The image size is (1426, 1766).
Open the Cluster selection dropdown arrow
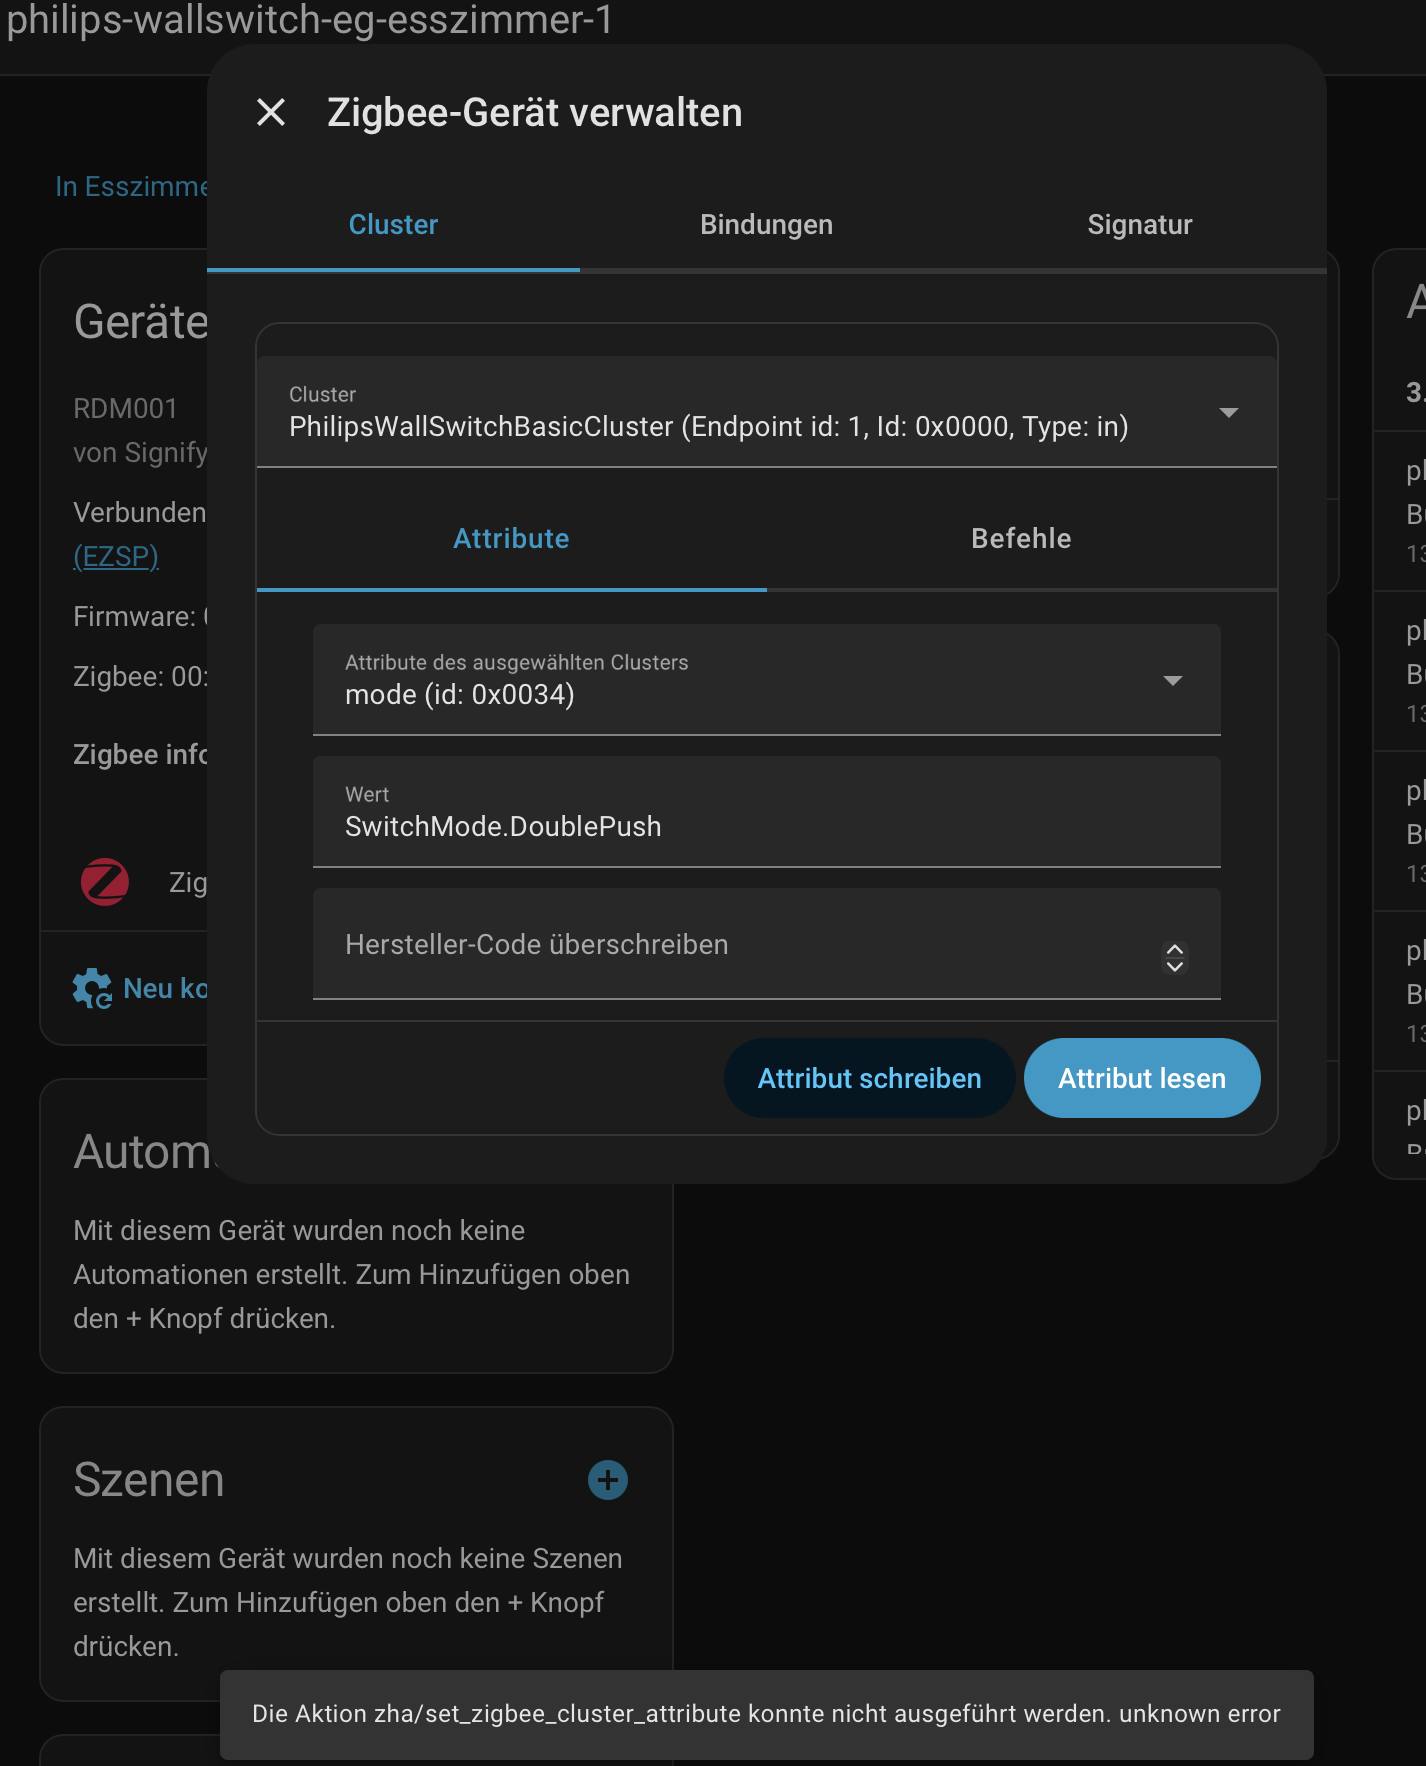(x=1229, y=412)
